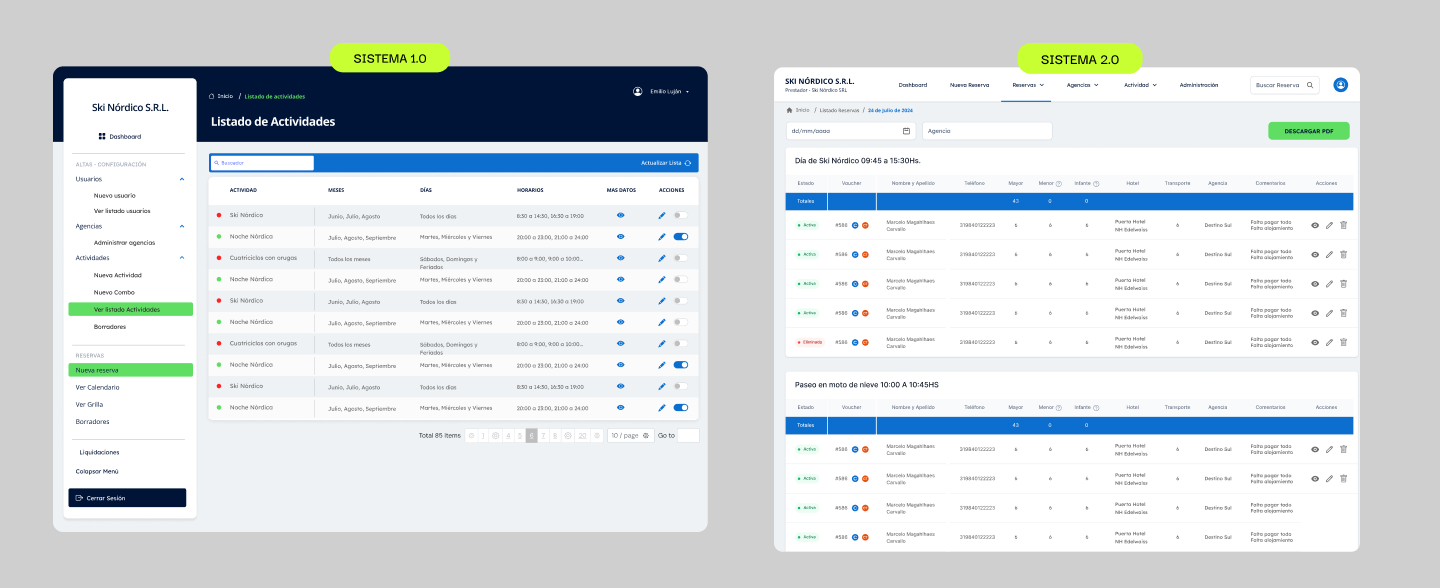Edit the Eliminada reservation with the pencil
Viewport: 1440px width, 588px height.
(x=1329, y=342)
